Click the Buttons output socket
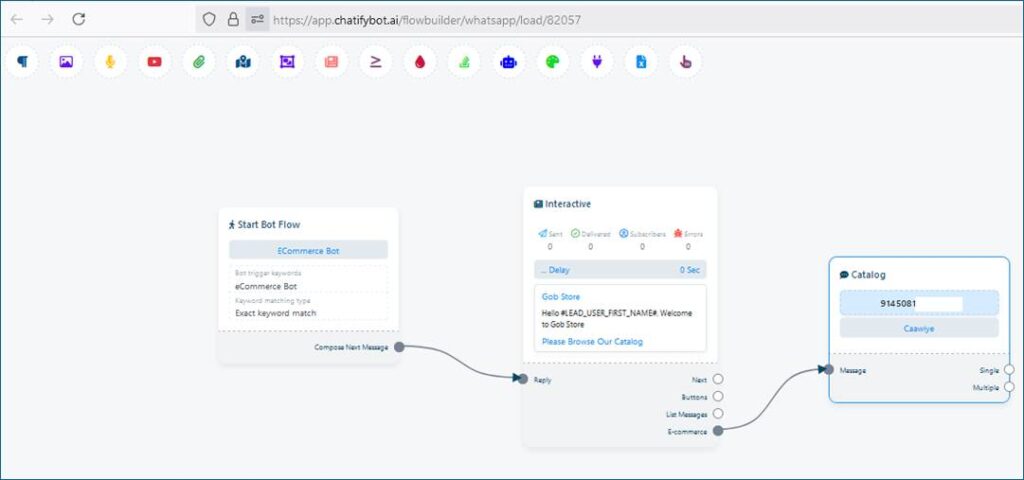The image size is (1024, 480). tap(718, 397)
